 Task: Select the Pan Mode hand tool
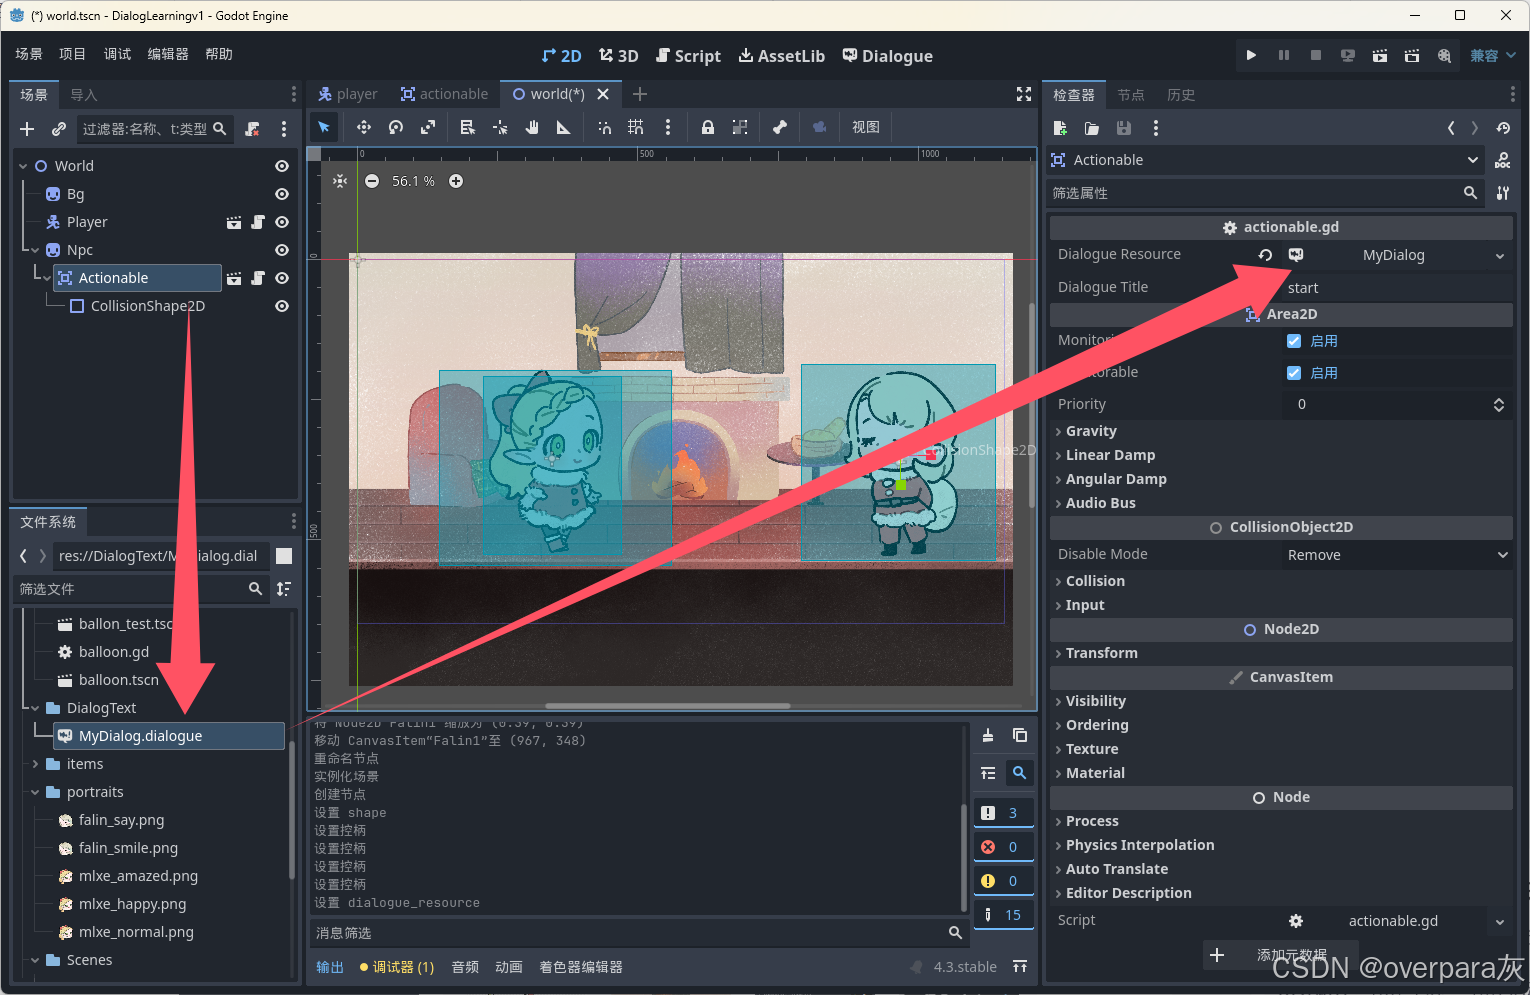pyautogui.click(x=532, y=127)
